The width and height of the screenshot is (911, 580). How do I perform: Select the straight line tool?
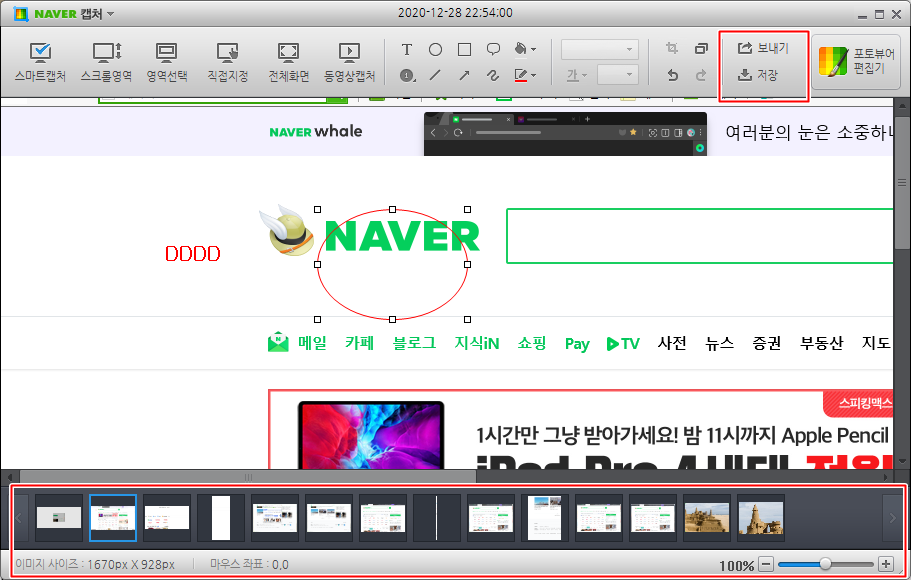tap(435, 75)
